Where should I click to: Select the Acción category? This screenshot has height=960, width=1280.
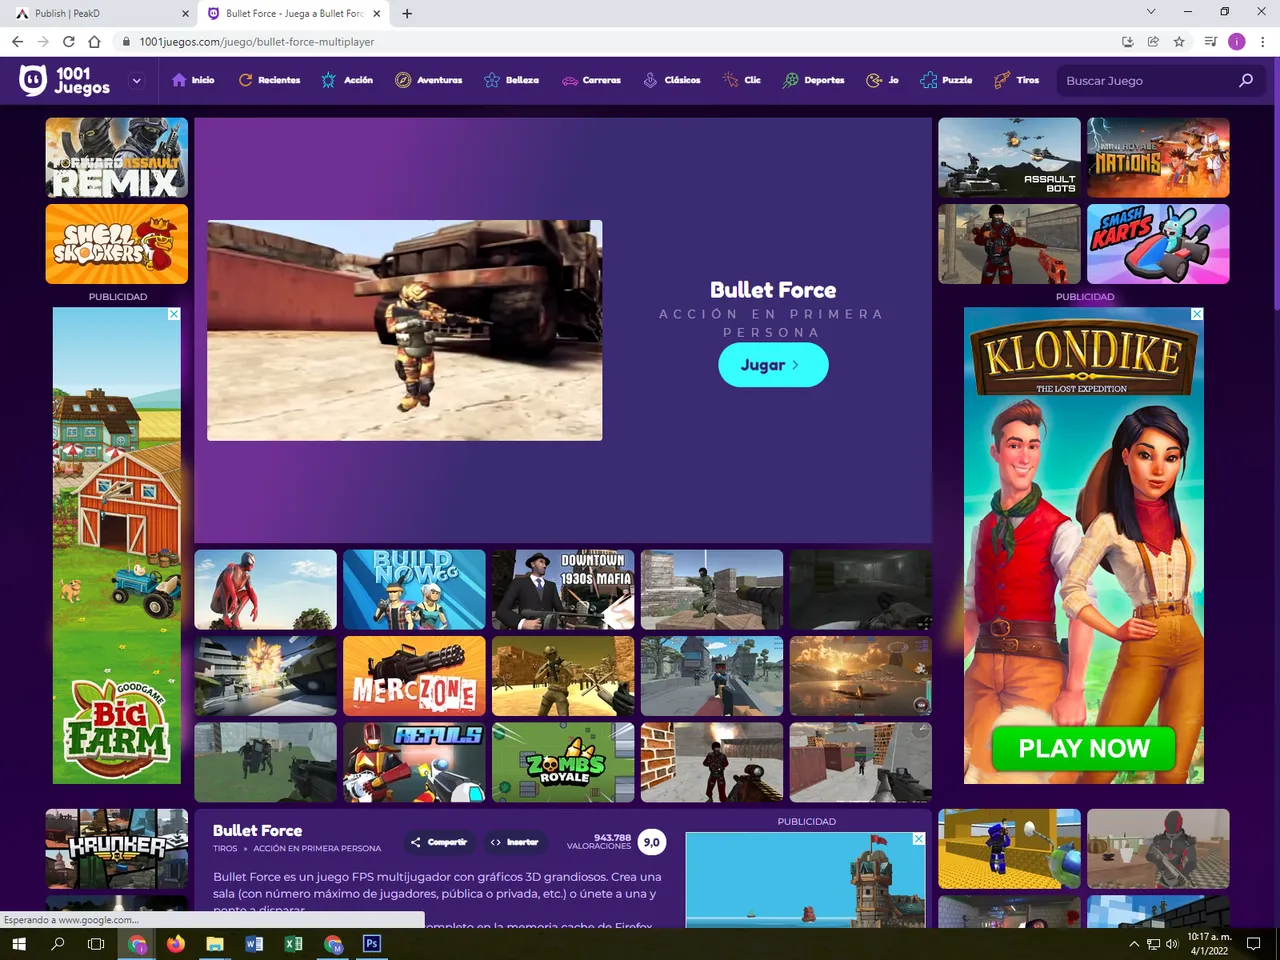point(347,80)
